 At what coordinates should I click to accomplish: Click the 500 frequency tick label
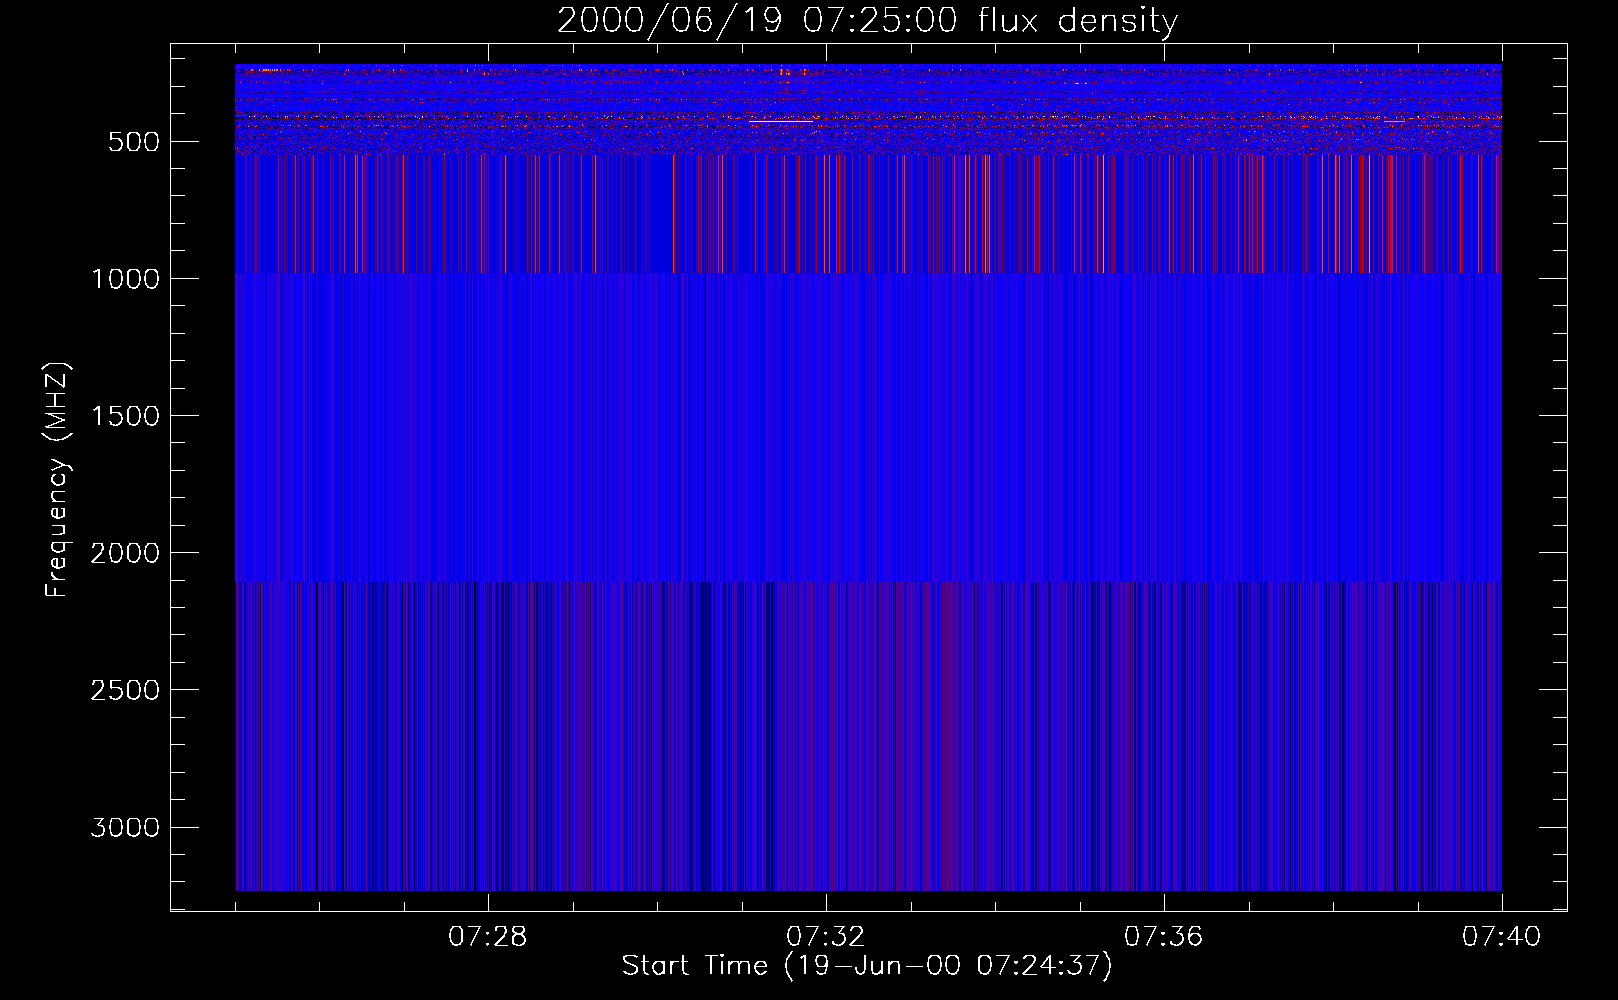(x=134, y=142)
